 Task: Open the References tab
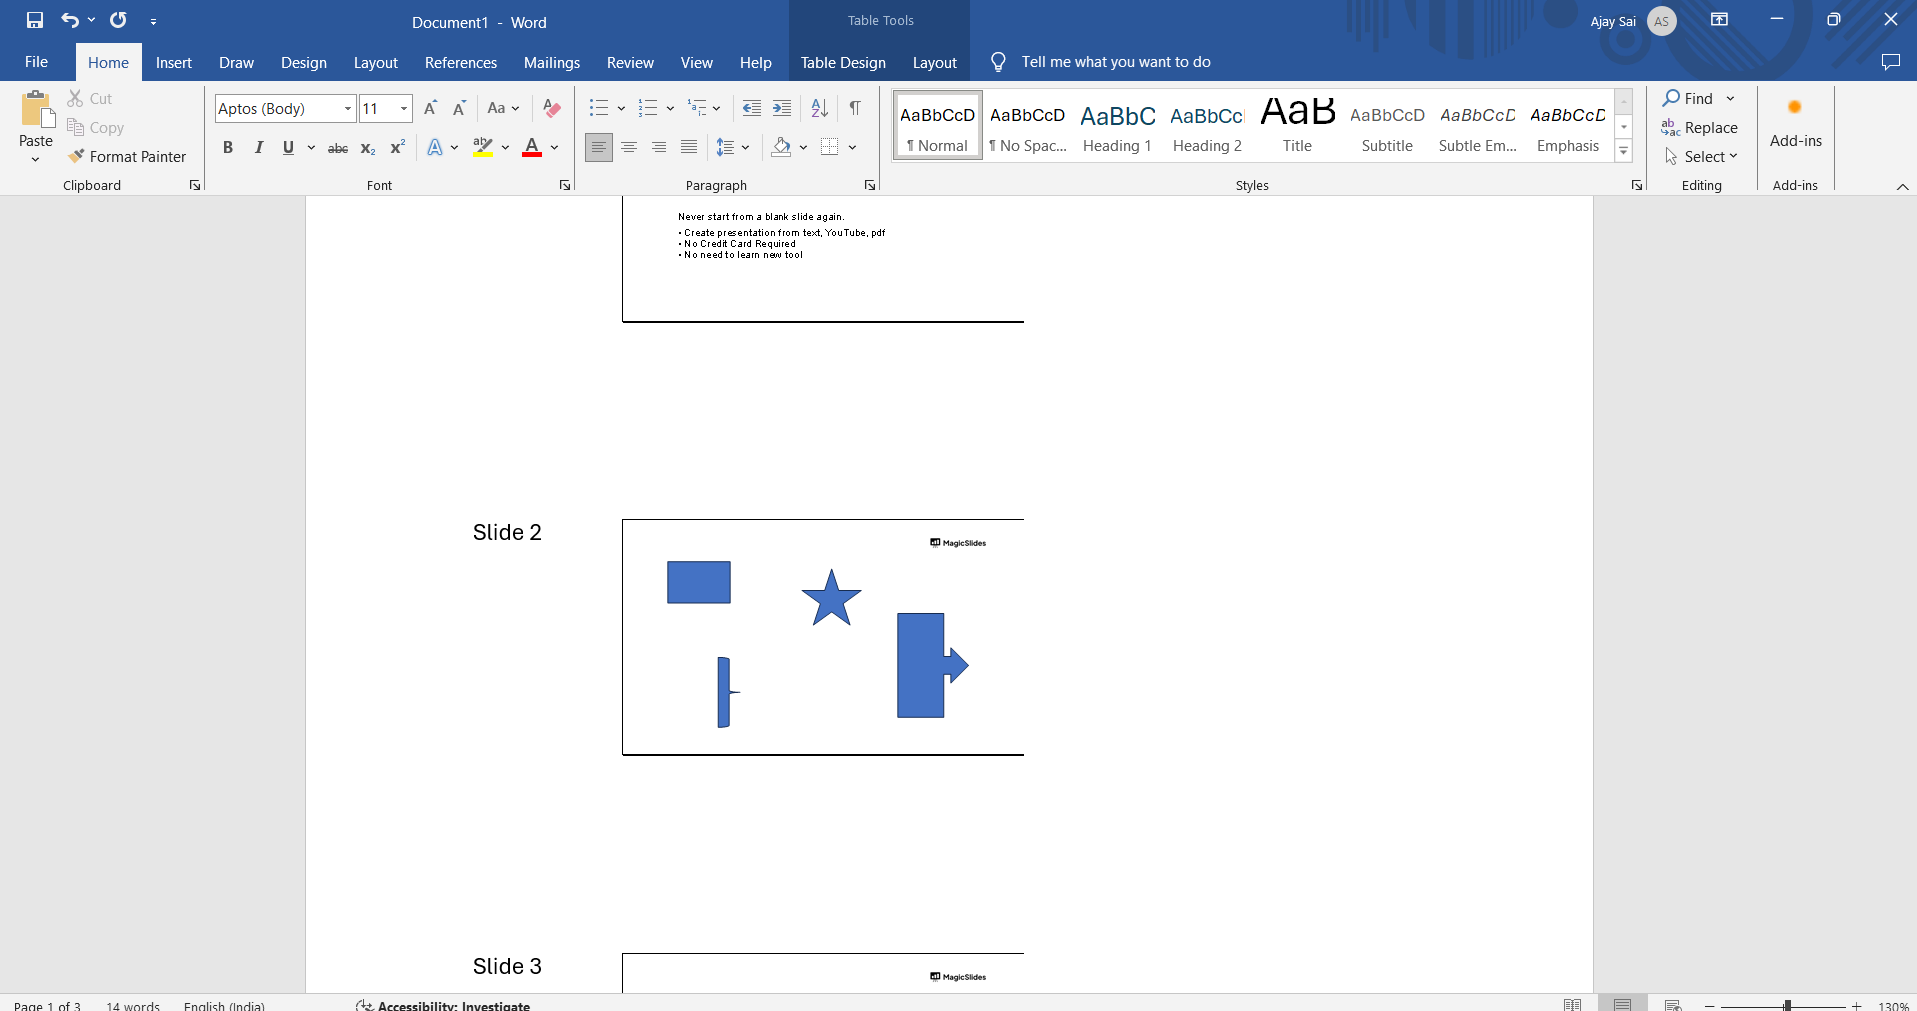[461, 62]
